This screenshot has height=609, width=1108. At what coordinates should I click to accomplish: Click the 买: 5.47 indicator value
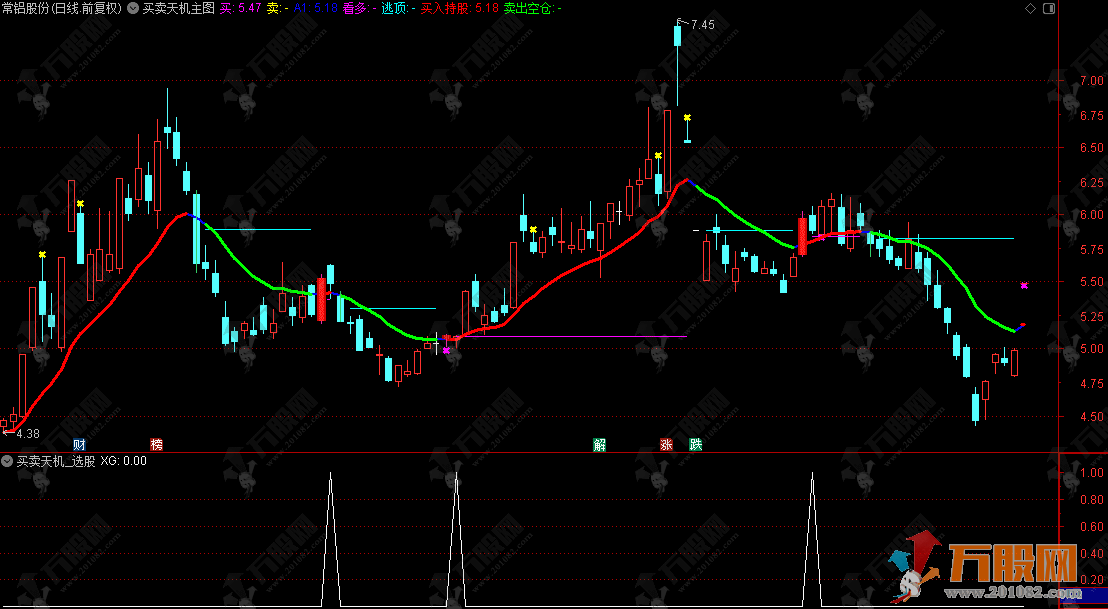tap(240, 8)
